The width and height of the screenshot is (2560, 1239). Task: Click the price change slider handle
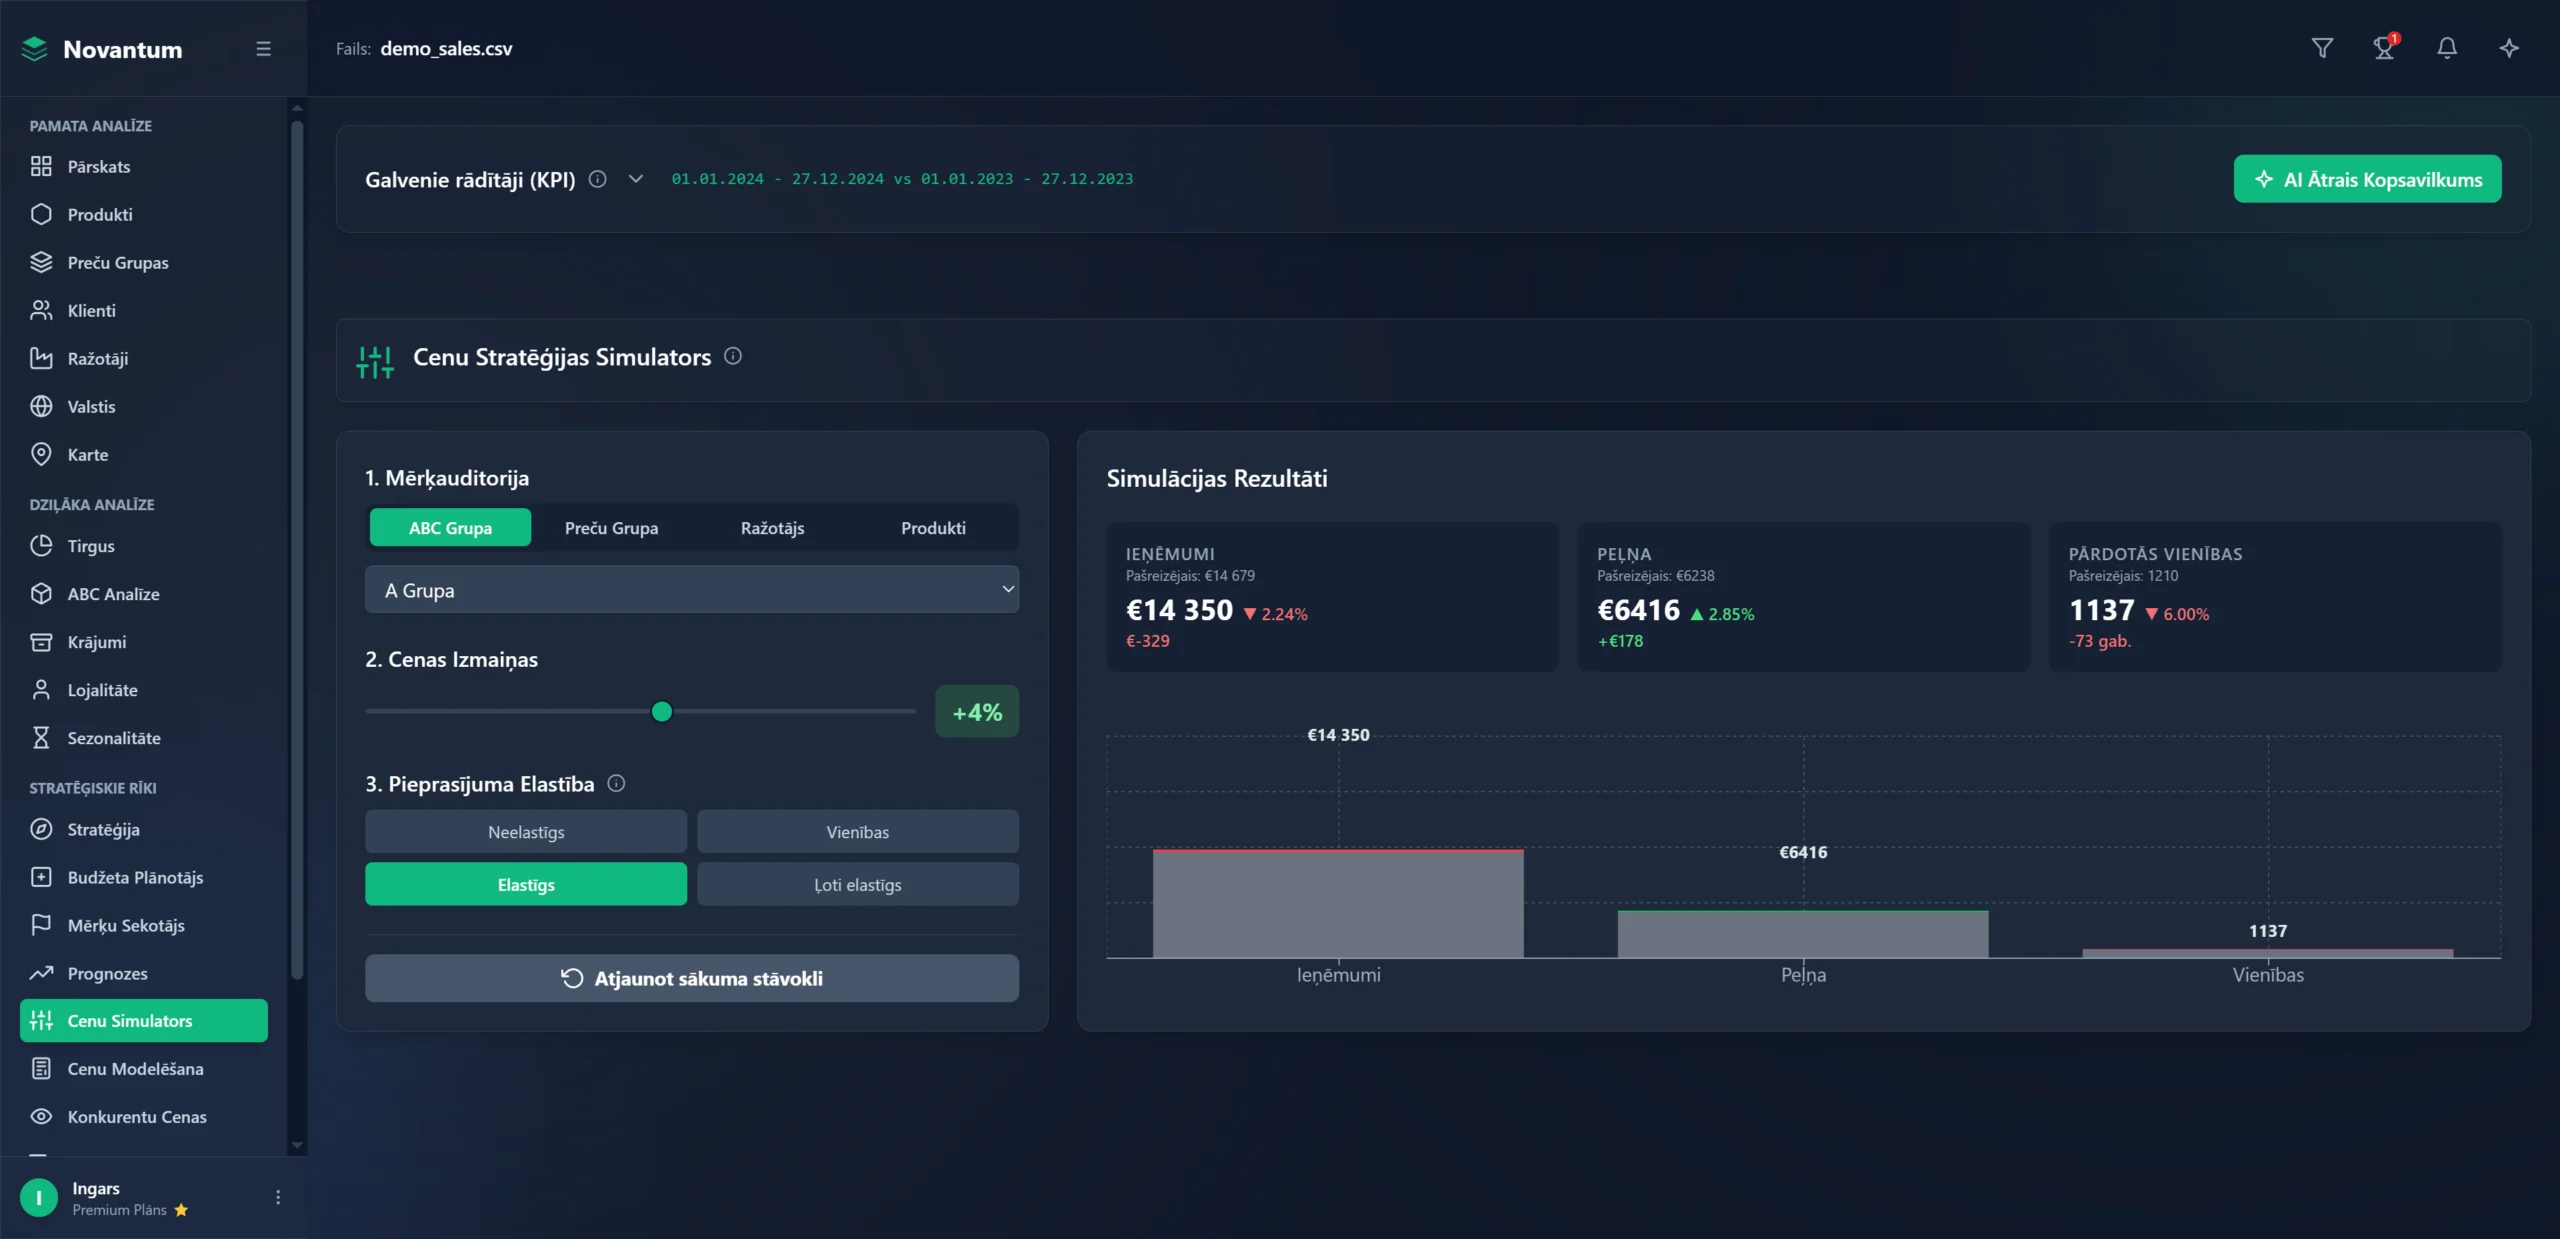pos(662,712)
